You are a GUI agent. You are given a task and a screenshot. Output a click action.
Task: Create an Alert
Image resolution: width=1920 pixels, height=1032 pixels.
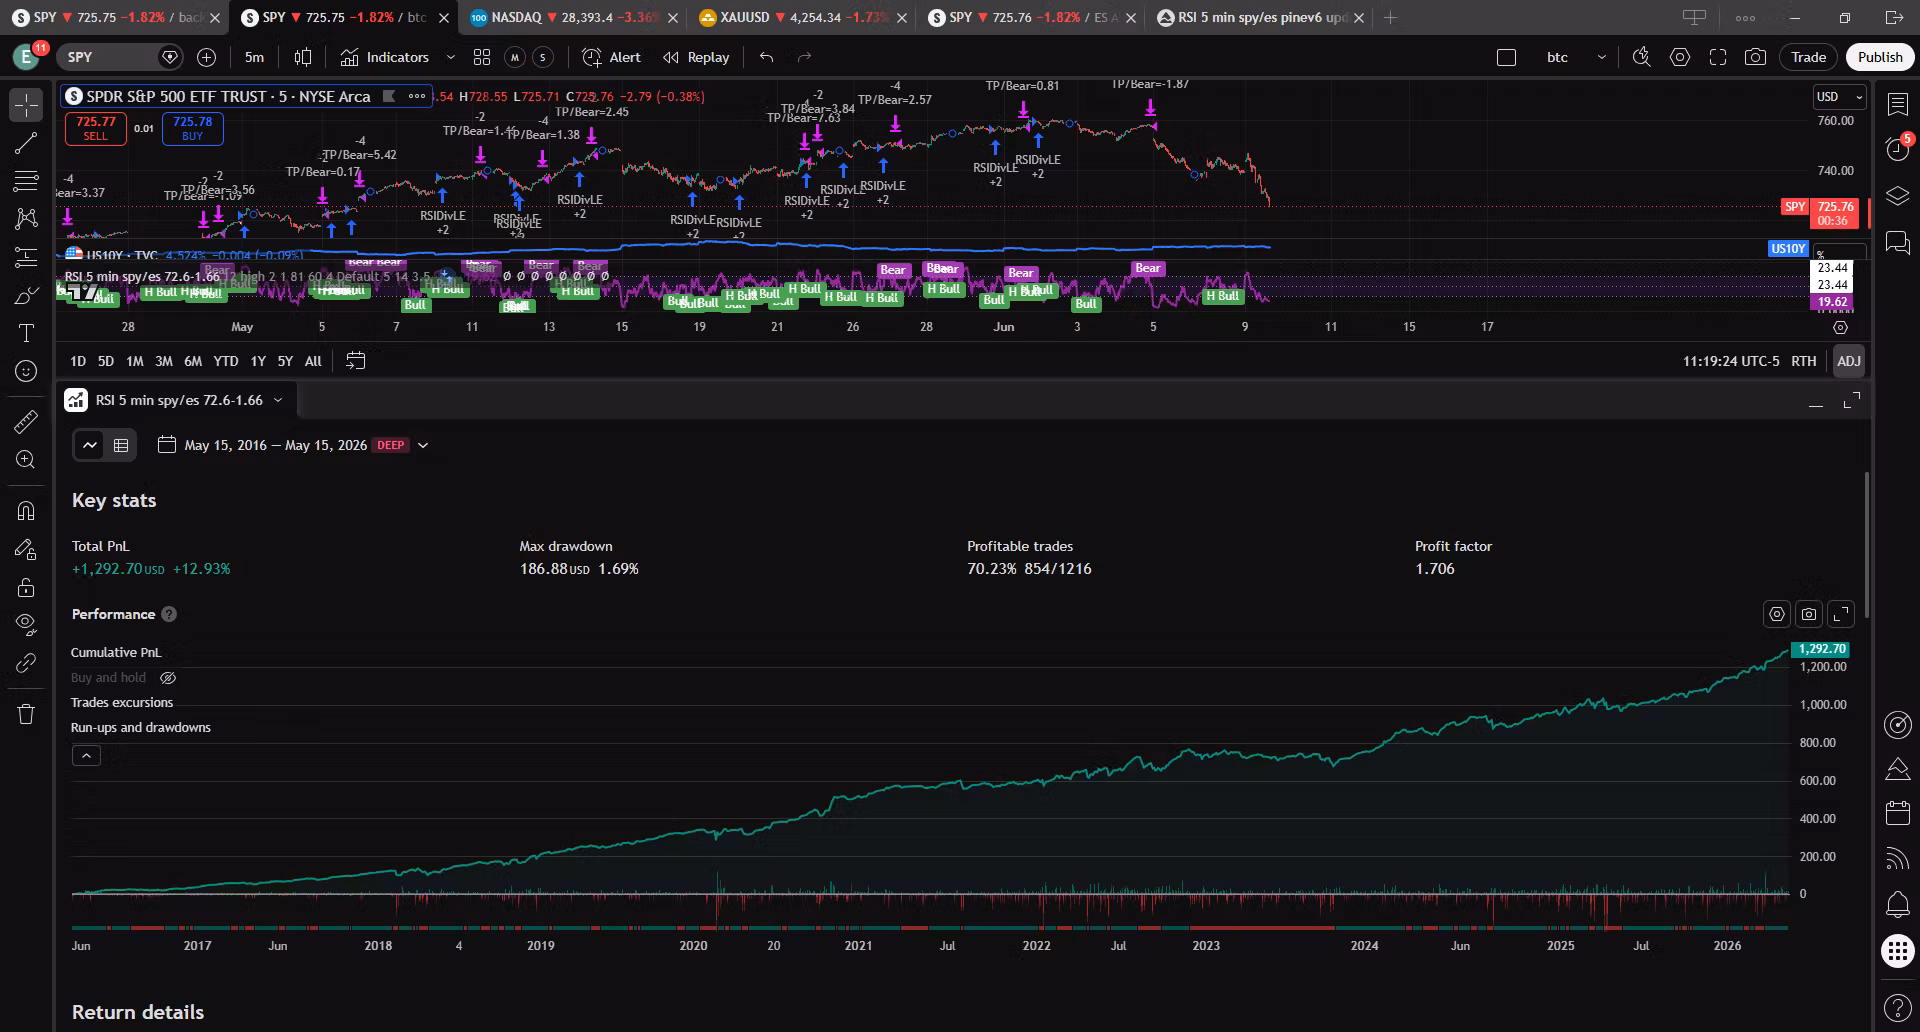pos(611,57)
